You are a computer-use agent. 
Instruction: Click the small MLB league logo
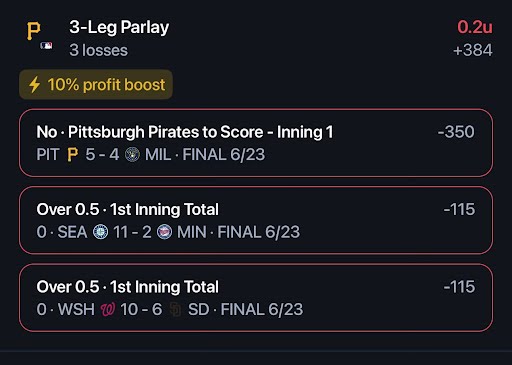coord(46,46)
